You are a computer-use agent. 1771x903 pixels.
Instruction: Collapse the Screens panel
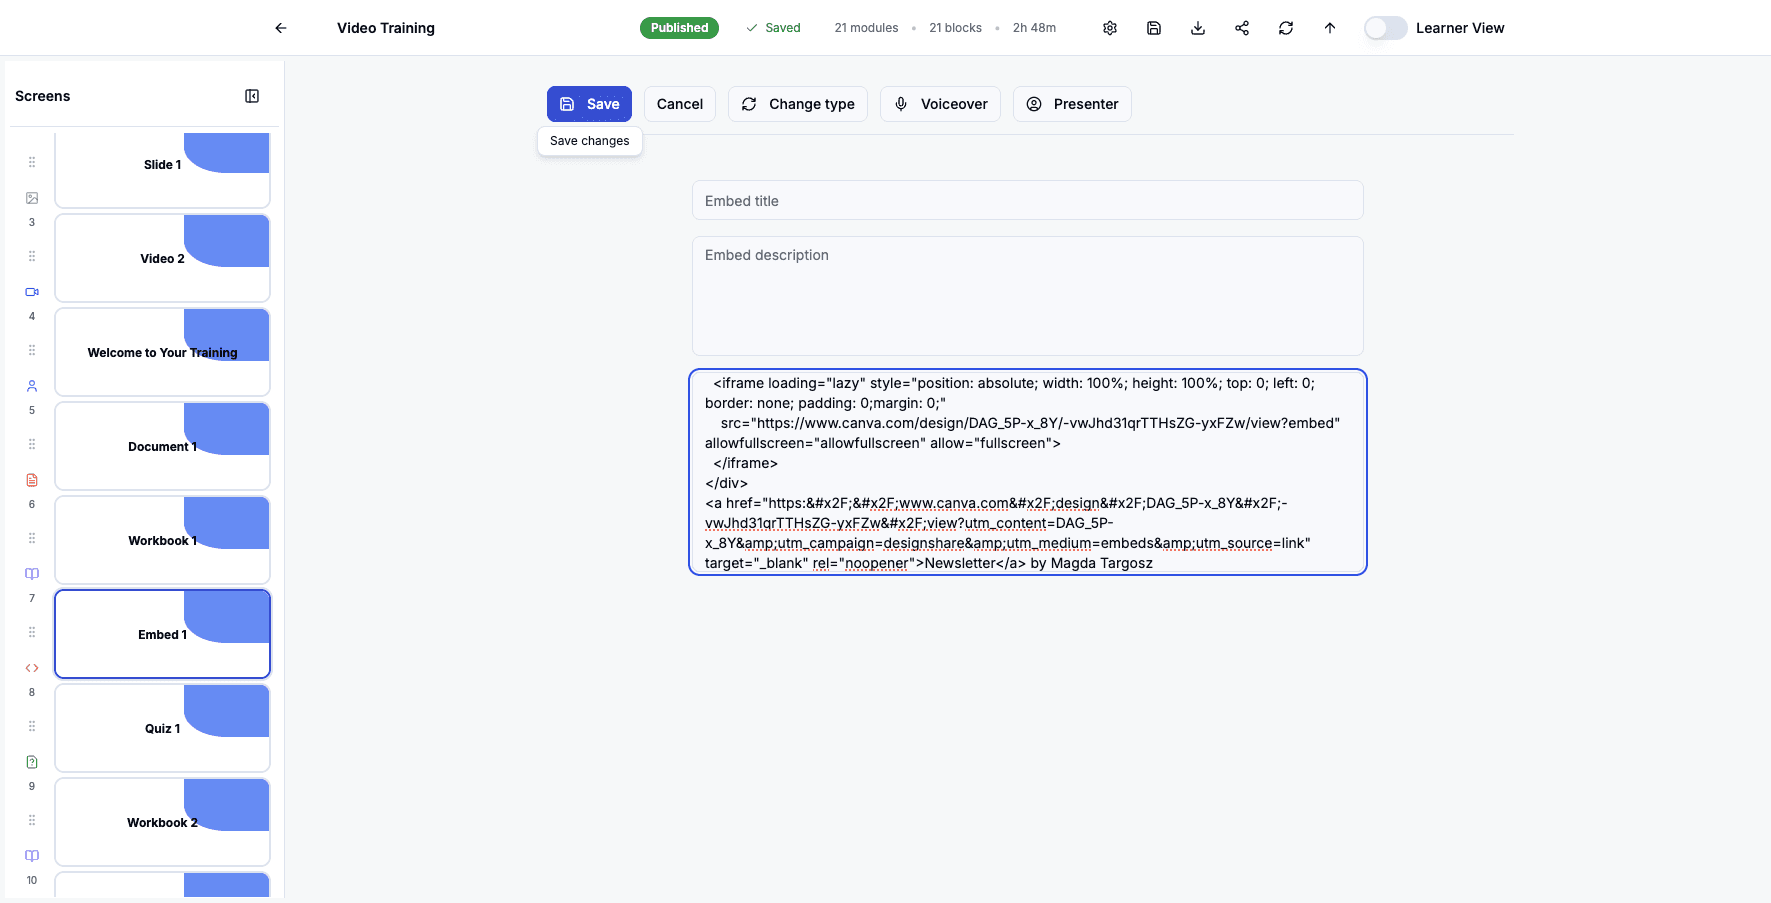pos(252,95)
